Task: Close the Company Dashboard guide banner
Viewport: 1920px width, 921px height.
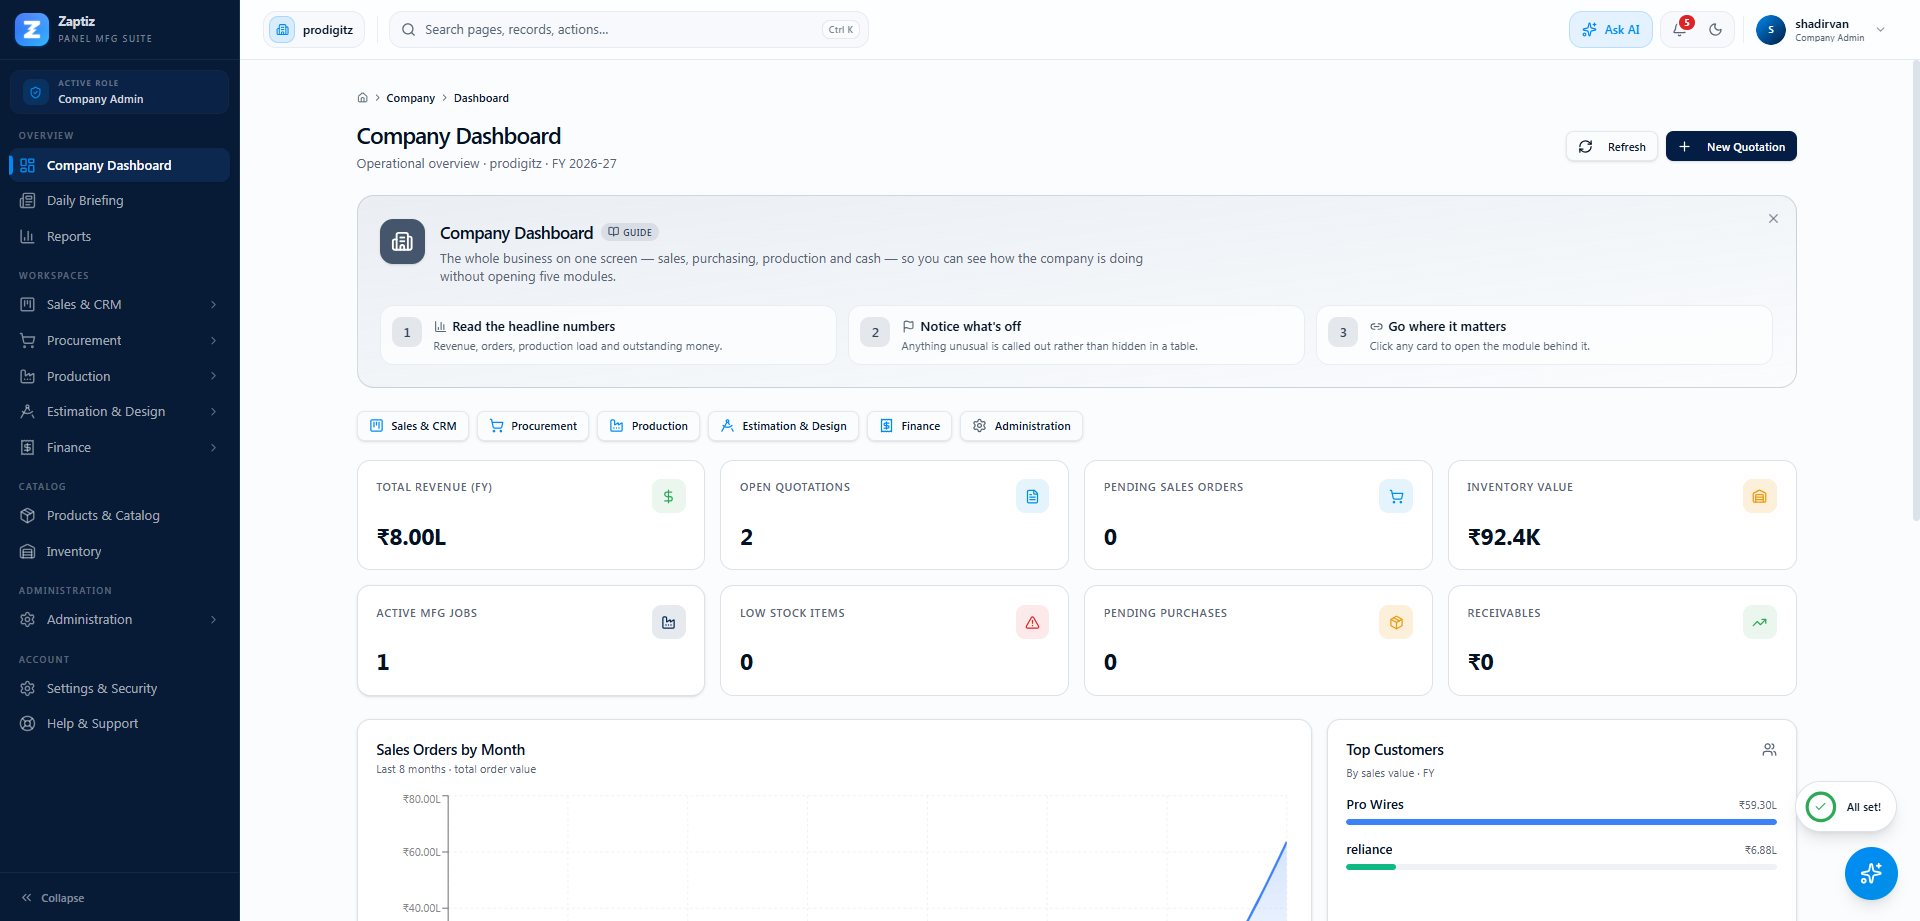Action: (1773, 219)
